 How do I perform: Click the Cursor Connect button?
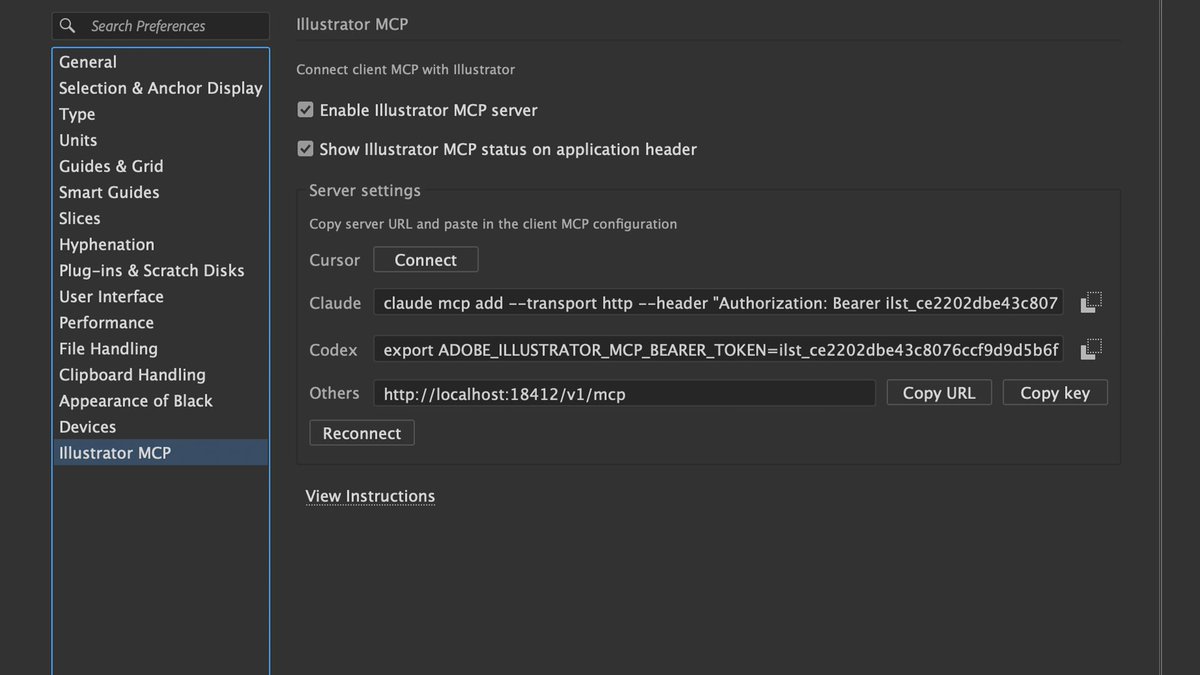426,260
